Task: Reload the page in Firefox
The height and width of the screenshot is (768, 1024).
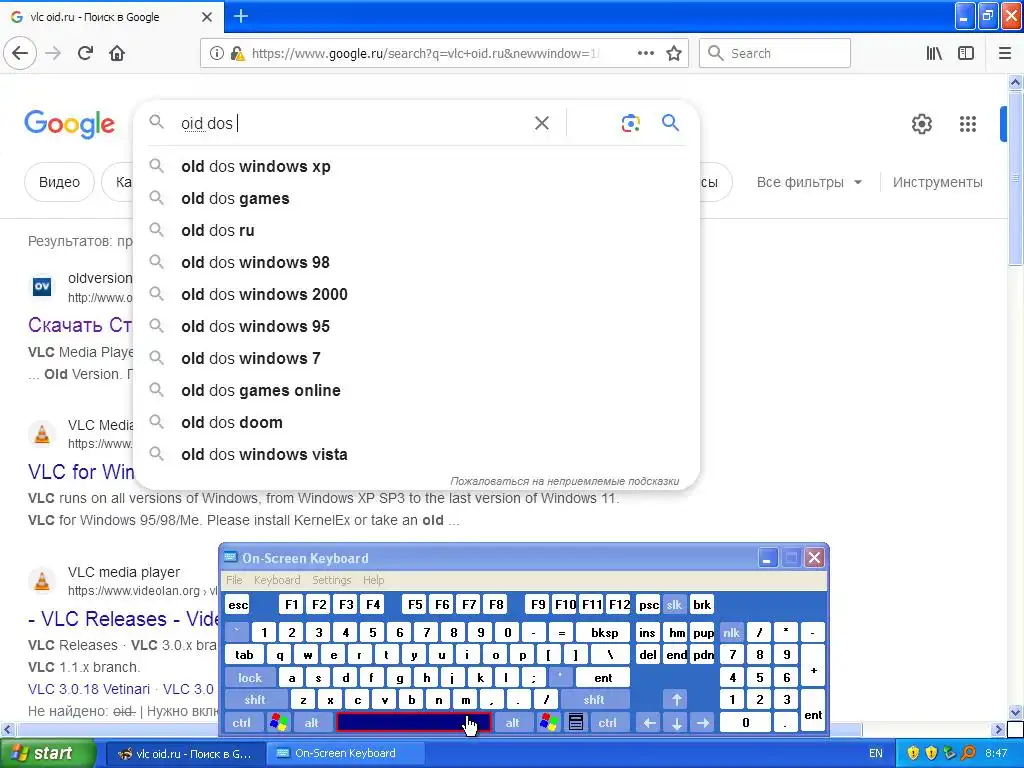Action: coord(85,53)
